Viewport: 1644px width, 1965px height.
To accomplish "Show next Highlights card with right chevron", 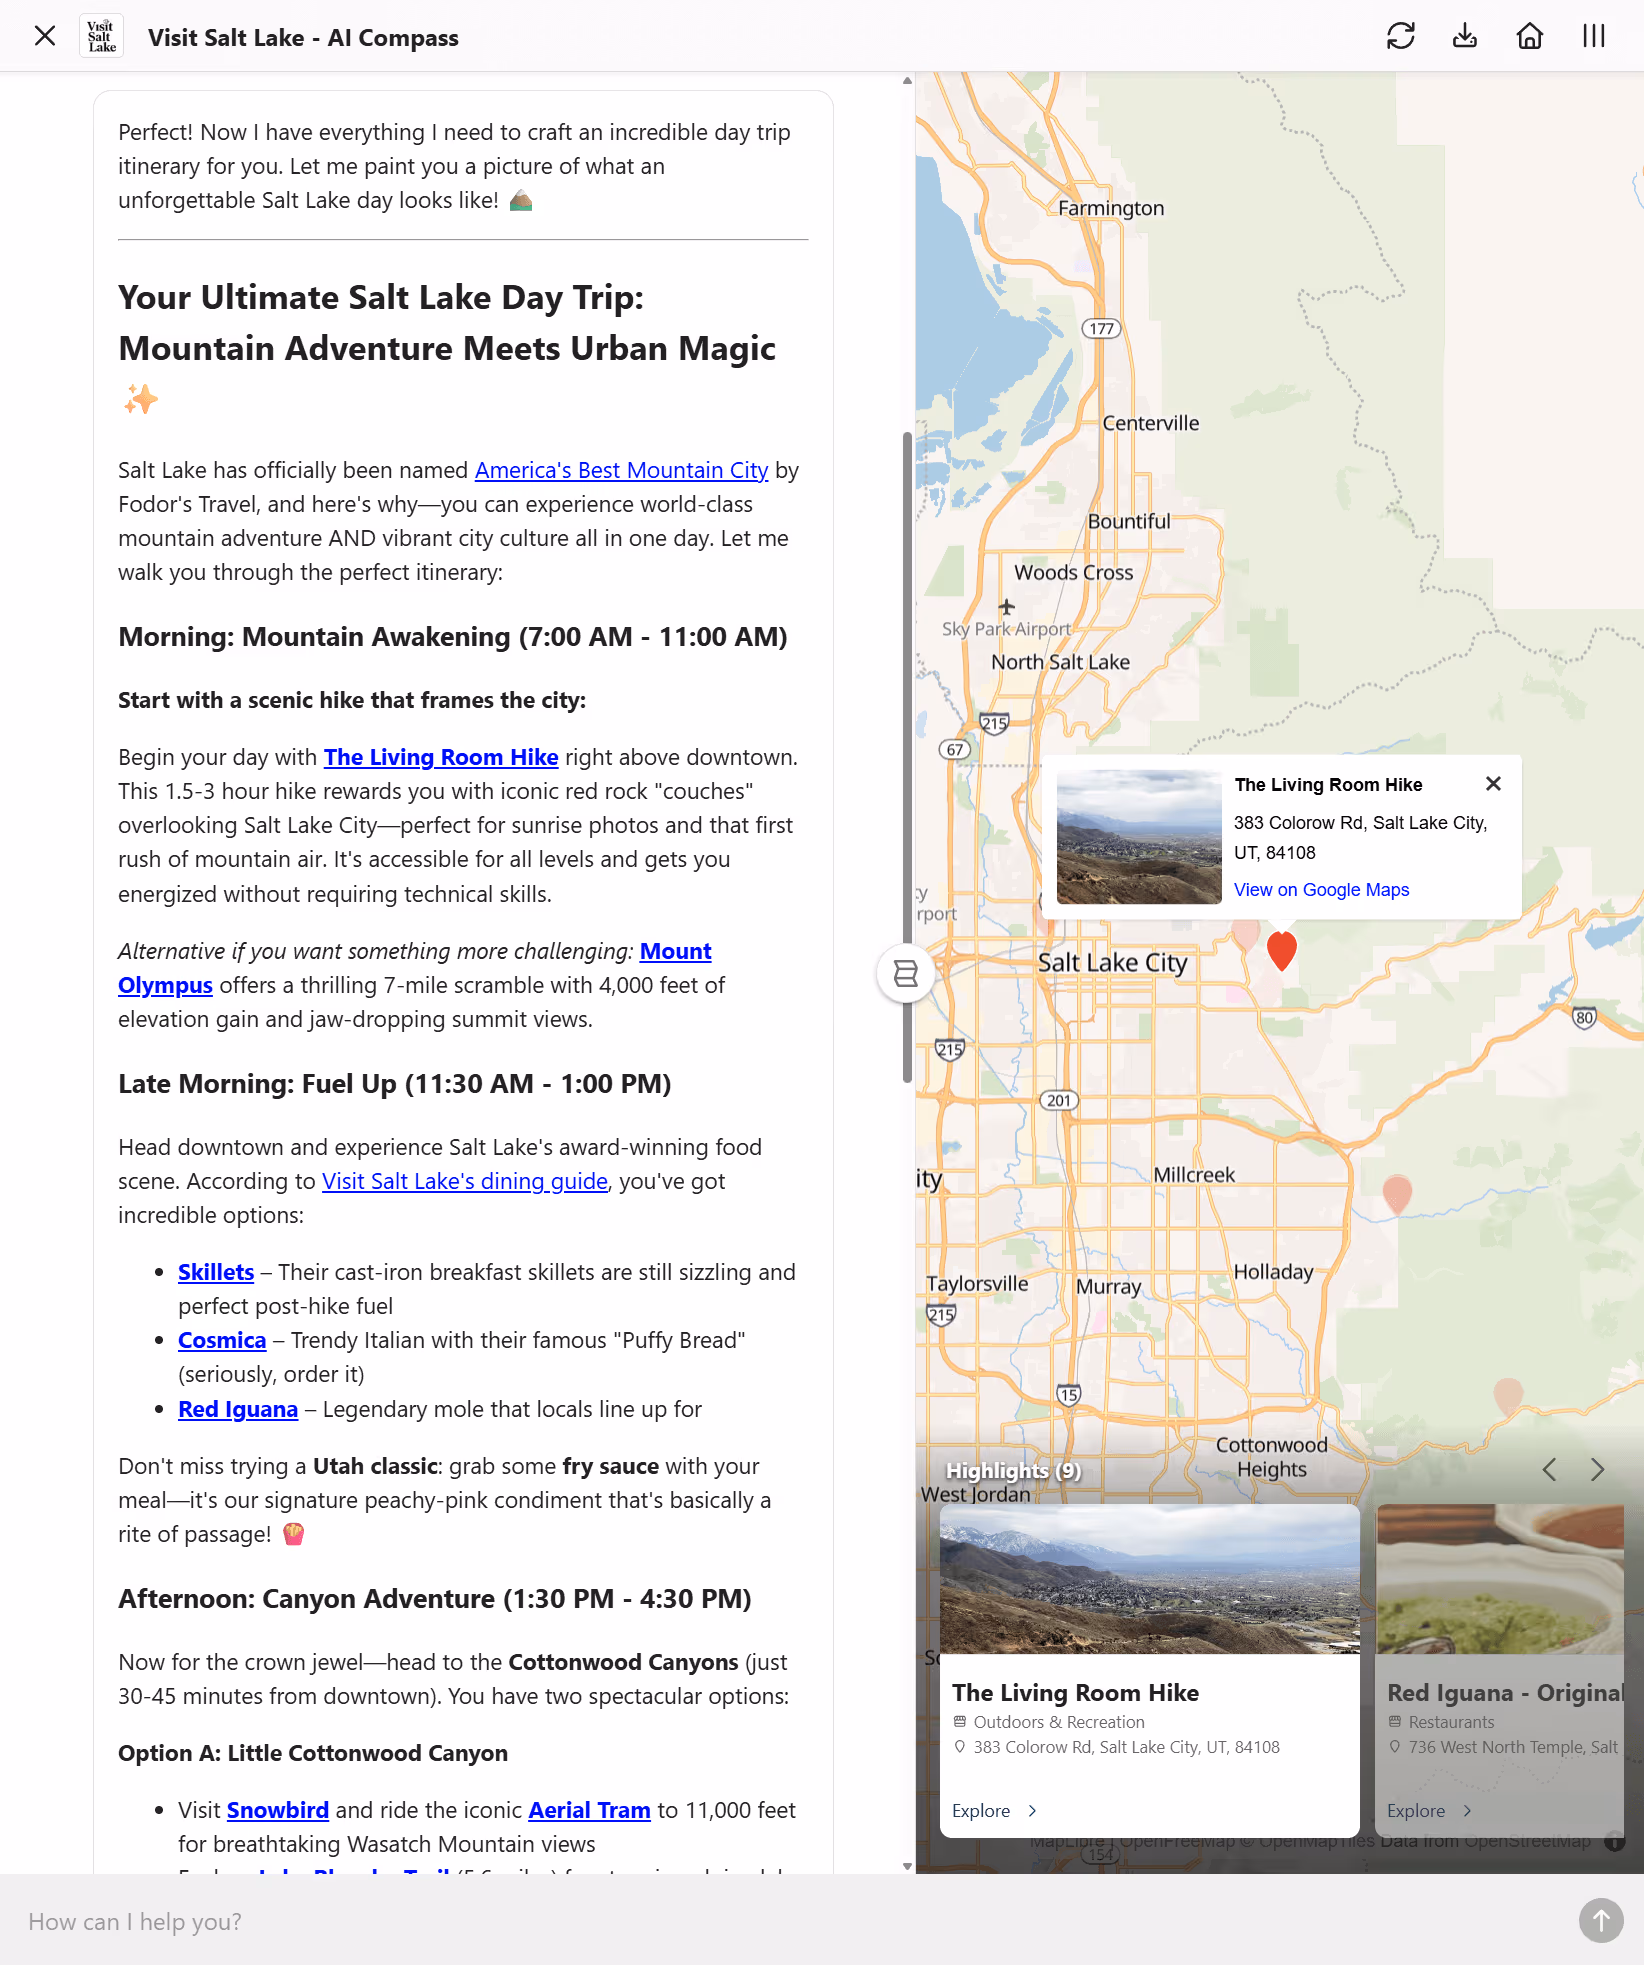I will [1596, 1469].
